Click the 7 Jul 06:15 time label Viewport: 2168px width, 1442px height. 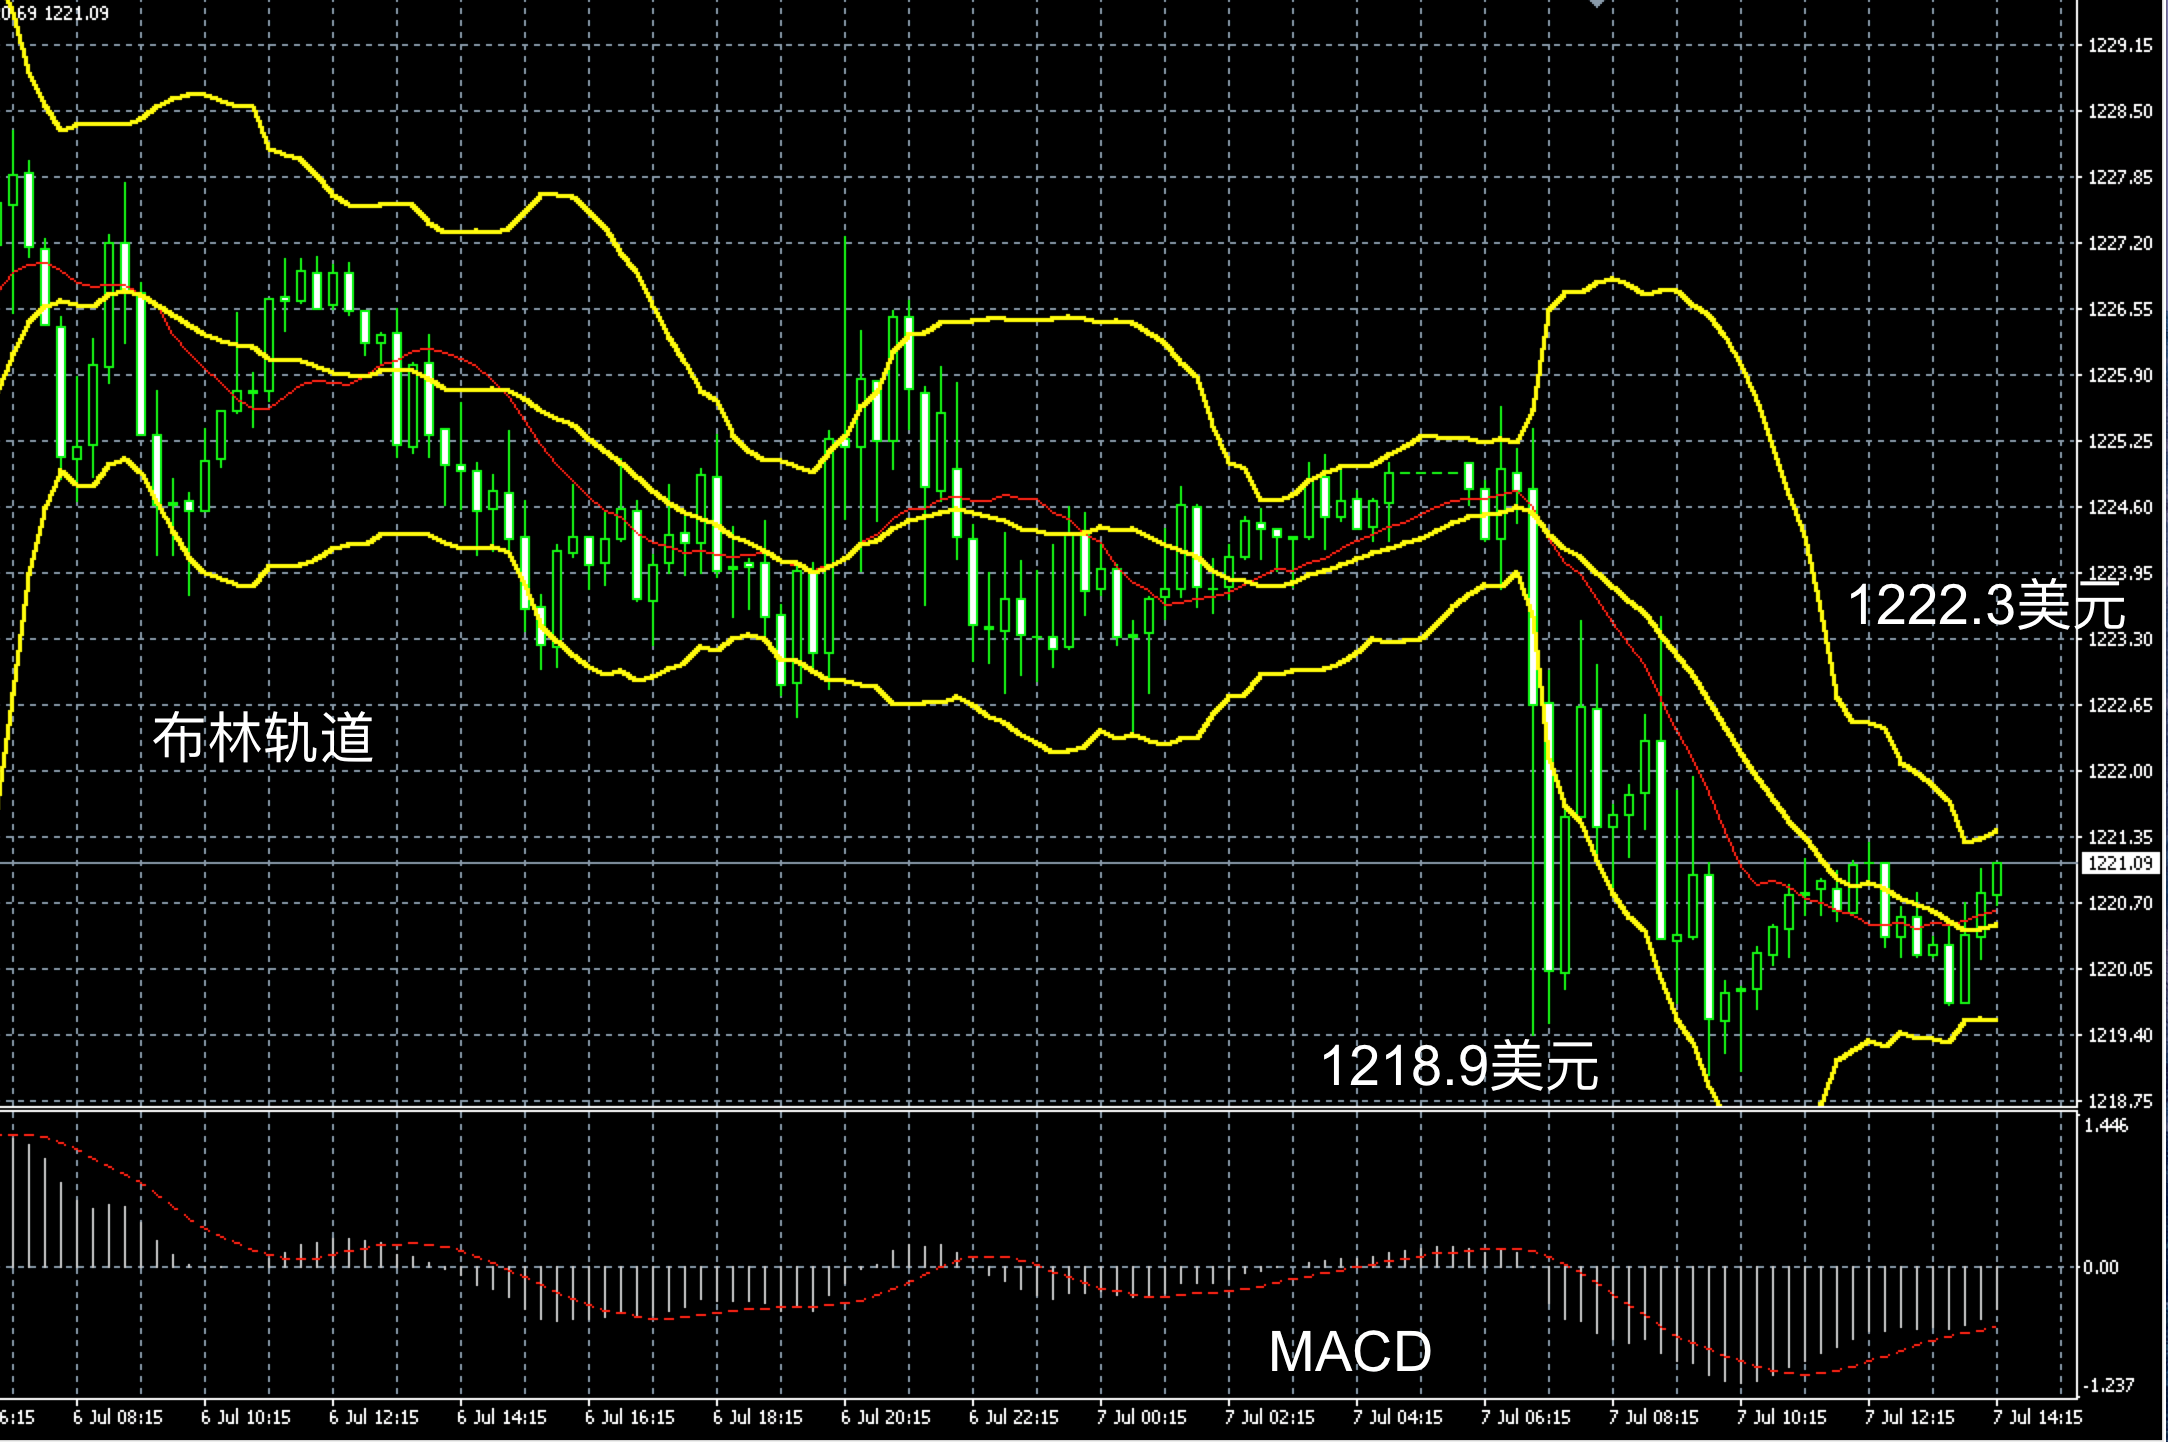[1525, 1418]
